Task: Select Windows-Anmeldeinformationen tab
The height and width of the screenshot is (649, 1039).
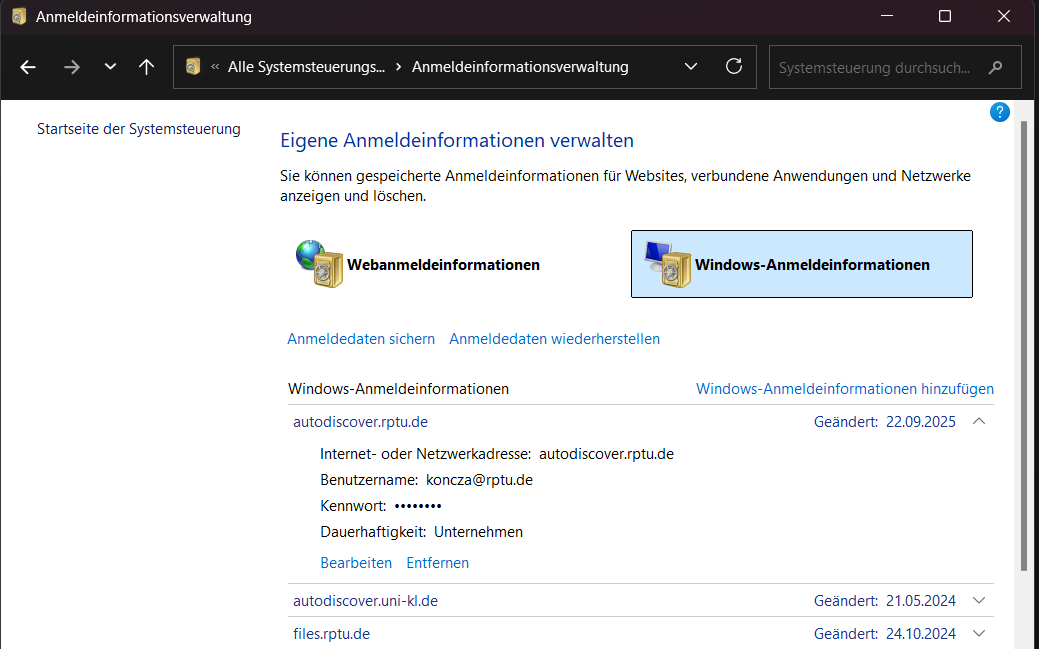Action: [x=801, y=265]
